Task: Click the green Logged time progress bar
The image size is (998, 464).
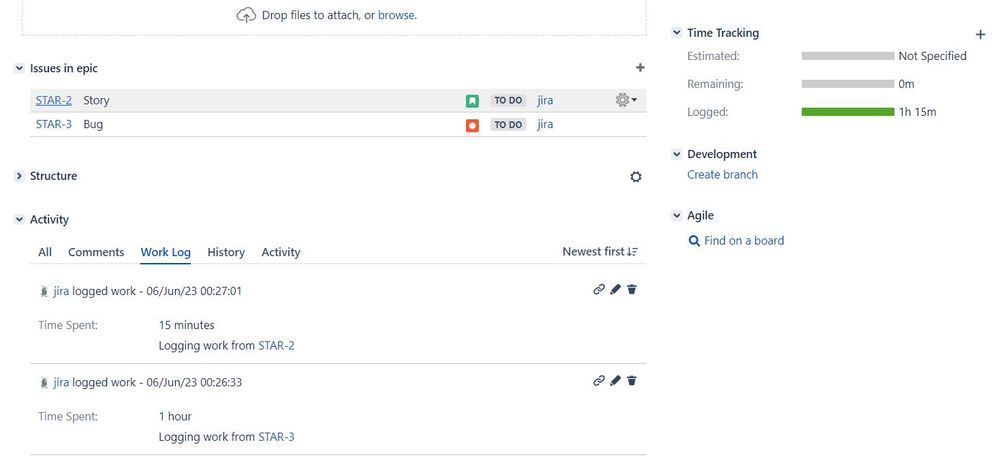Action: tap(848, 112)
